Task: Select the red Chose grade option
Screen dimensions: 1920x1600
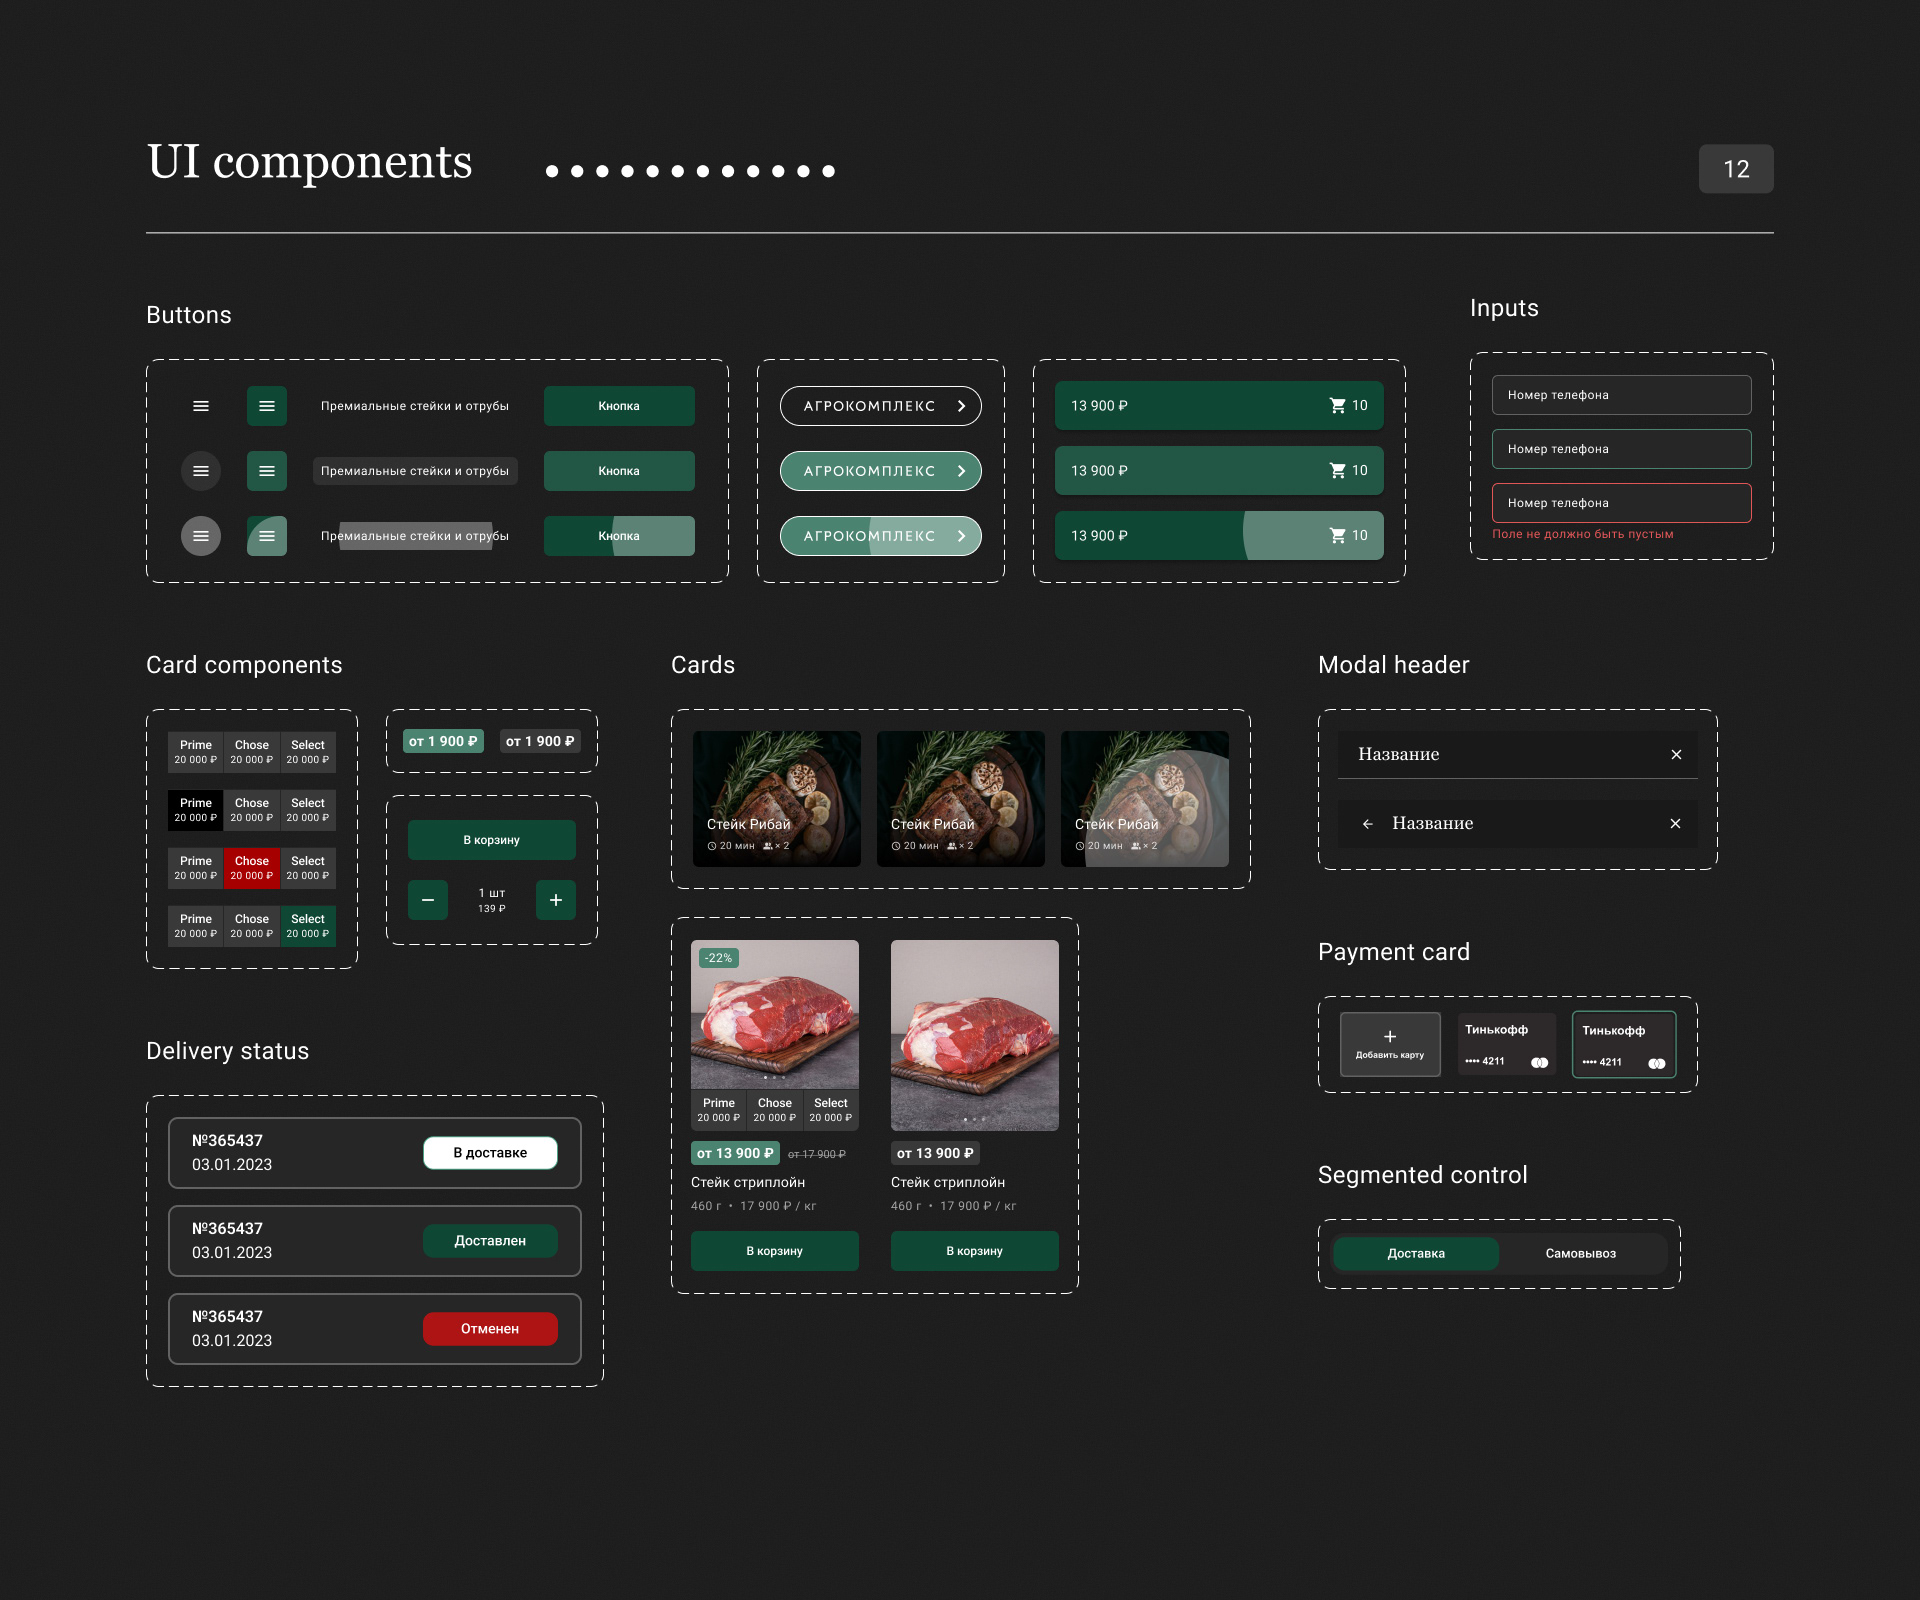Action: point(252,868)
